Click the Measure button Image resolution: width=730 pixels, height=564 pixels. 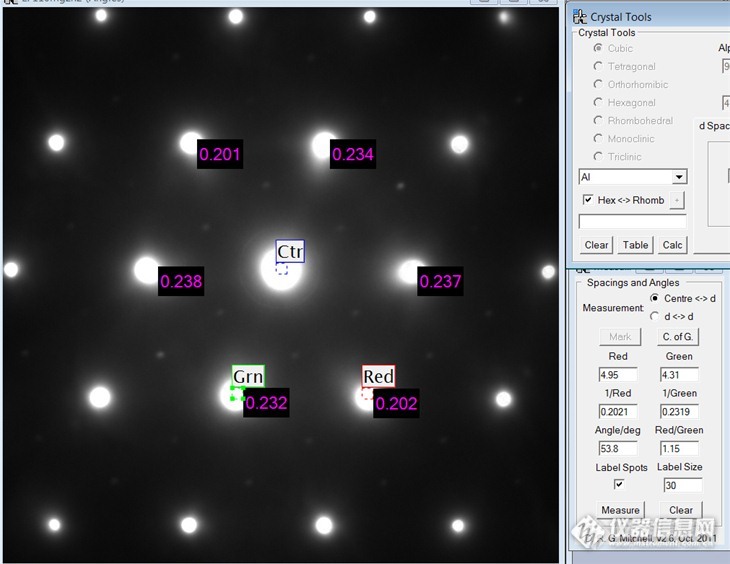coord(621,510)
